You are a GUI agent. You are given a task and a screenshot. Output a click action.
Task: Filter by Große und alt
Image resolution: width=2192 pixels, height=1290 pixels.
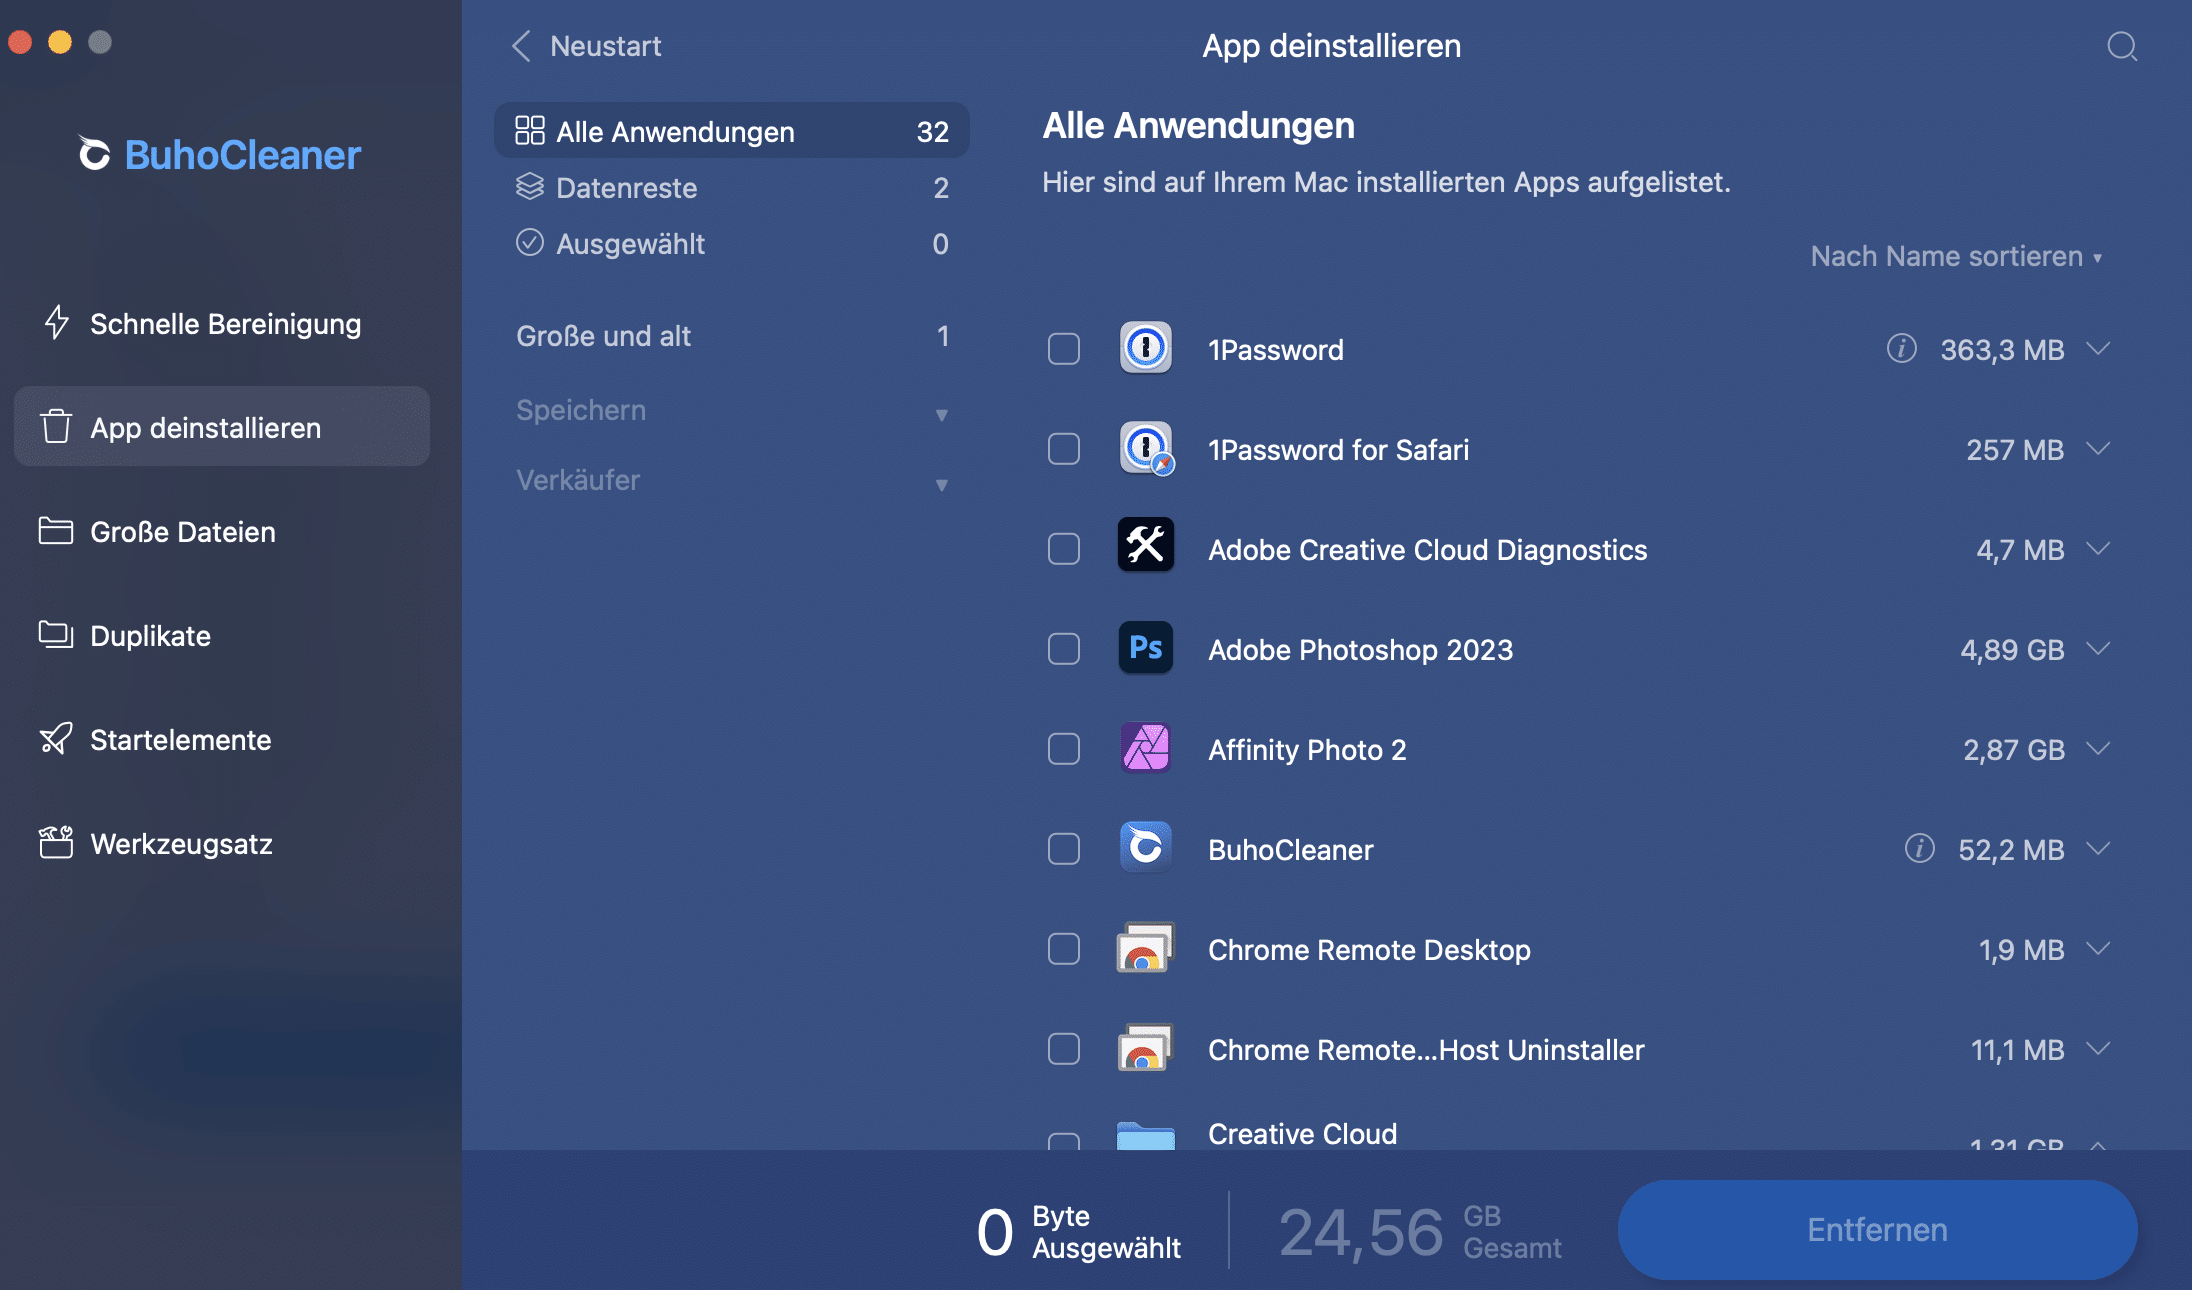click(x=732, y=336)
